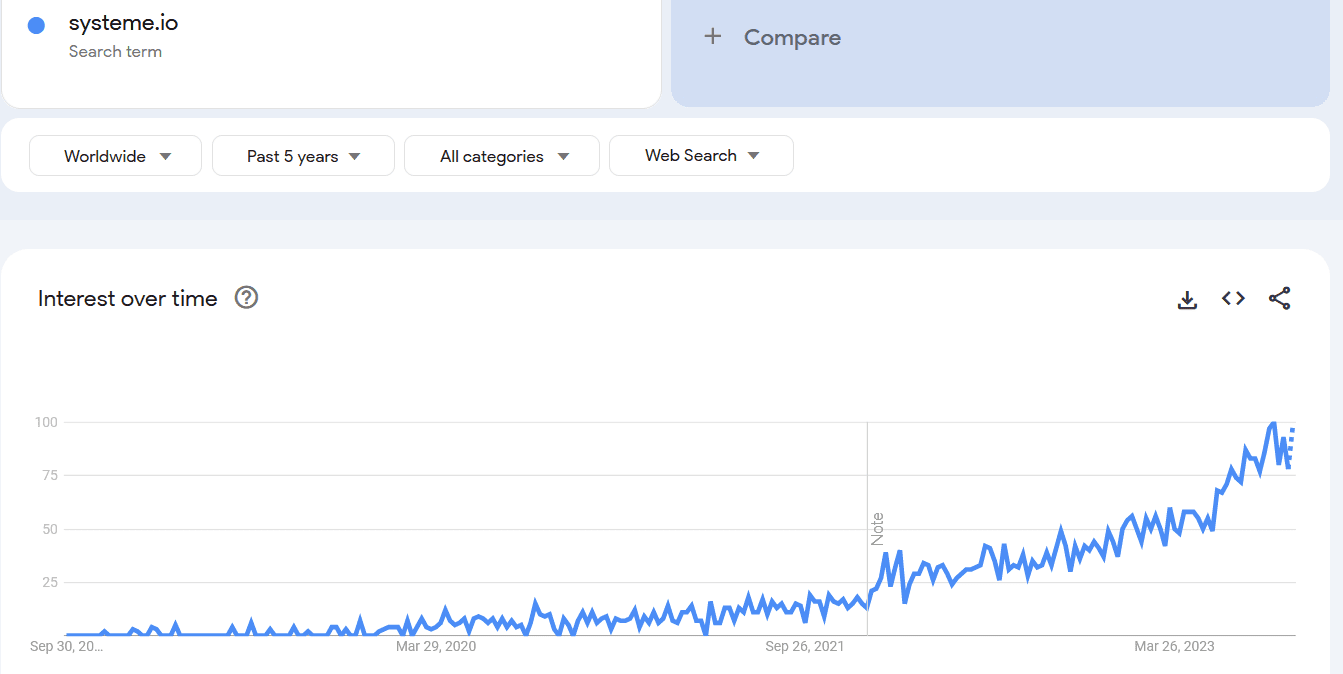Viewport: 1343px width, 674px height.
Task: Edit the systeme.io search term field
Action: [x=124, y=23]
